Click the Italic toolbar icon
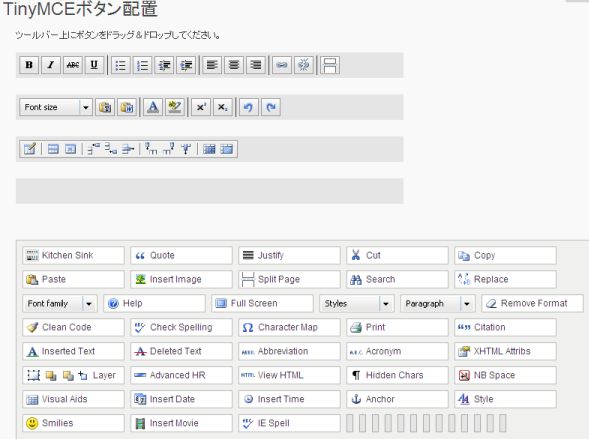Image resolution: width=589 pixels, height=439 pixels. tap(51, 65)
